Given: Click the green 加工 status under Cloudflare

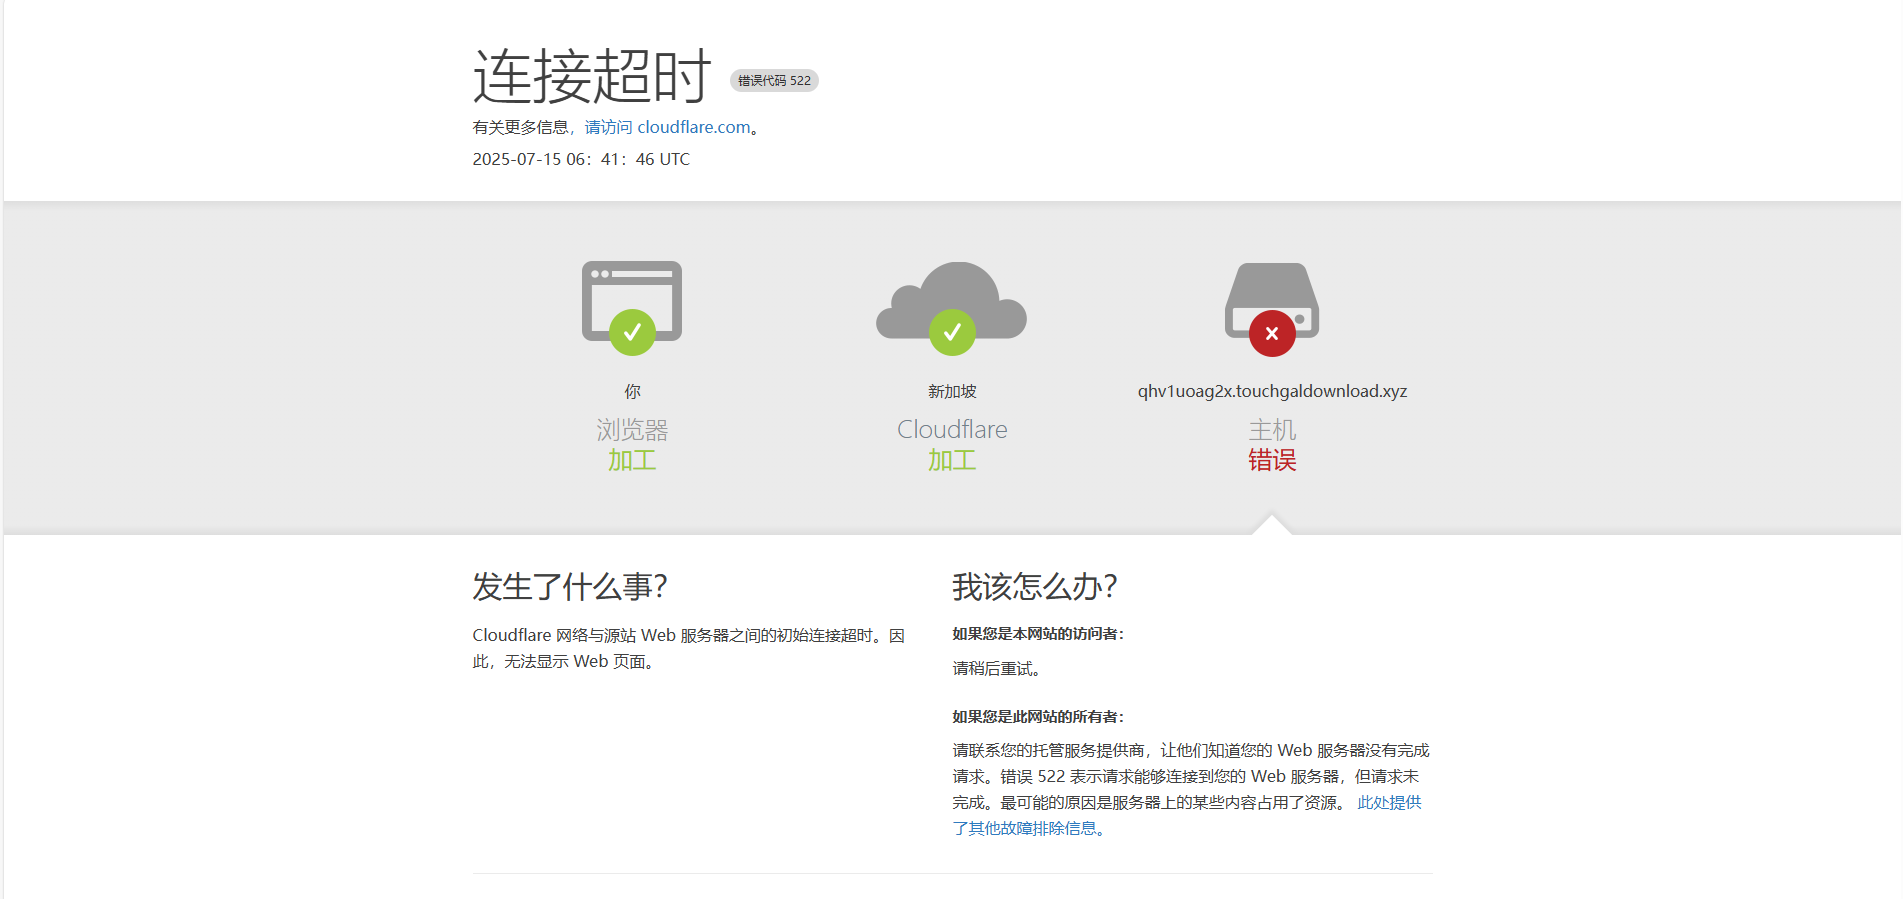Looking at the screenshot, I should click(952, 460).
